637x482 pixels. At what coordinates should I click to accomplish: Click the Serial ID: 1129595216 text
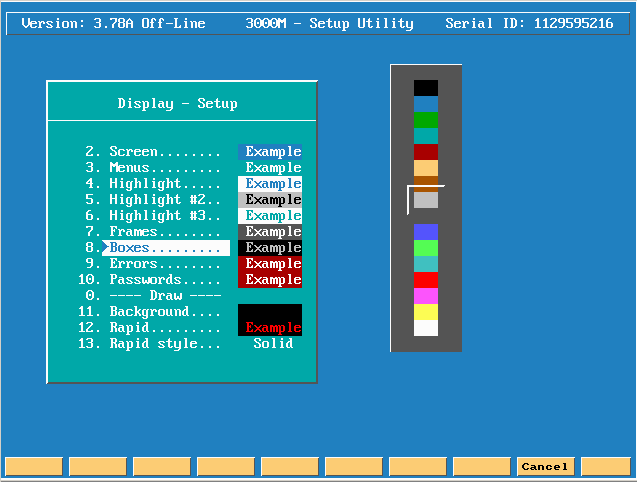(529, 23)
